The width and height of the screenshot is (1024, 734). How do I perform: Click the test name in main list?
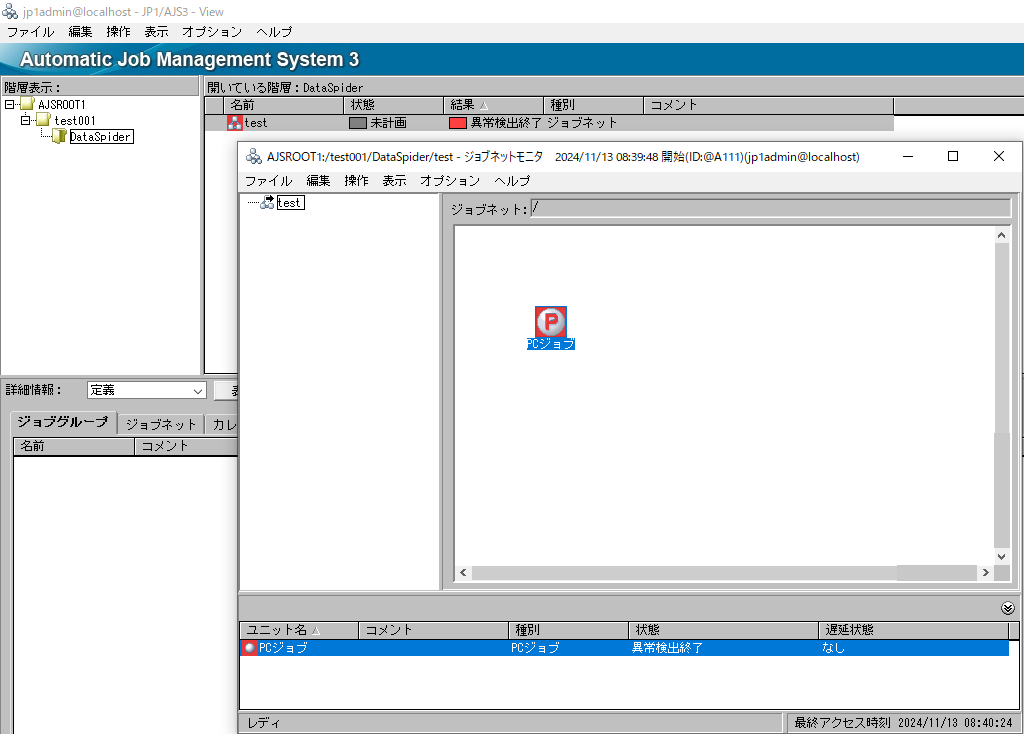(255, 123)
